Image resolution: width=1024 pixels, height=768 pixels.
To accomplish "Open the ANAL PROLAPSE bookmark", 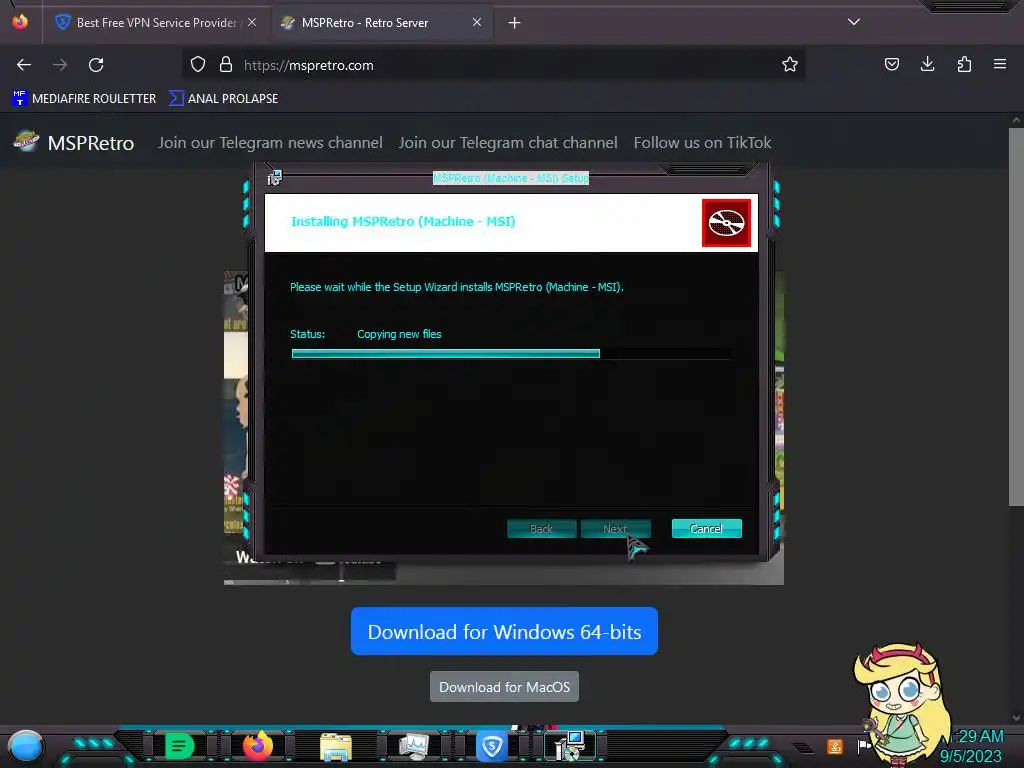I will 223,99.
